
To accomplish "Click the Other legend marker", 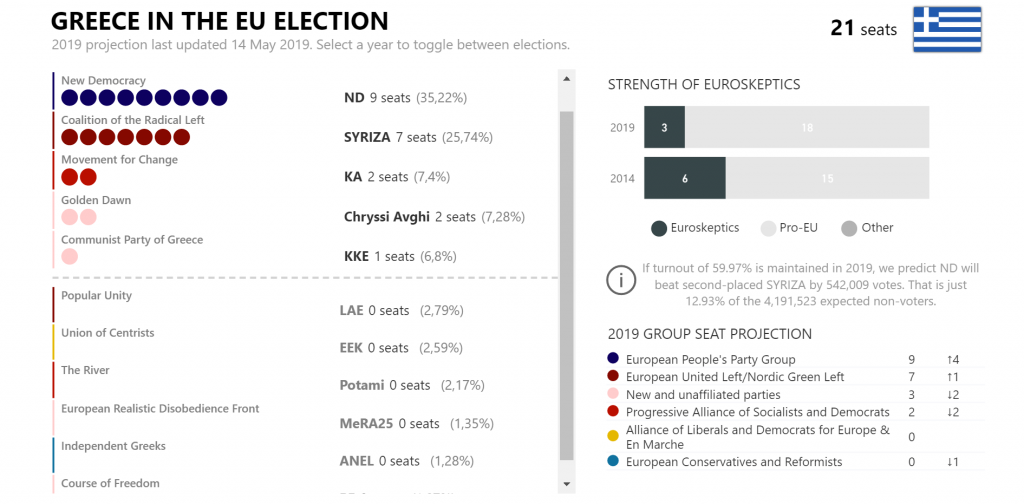I will [849, 228].
